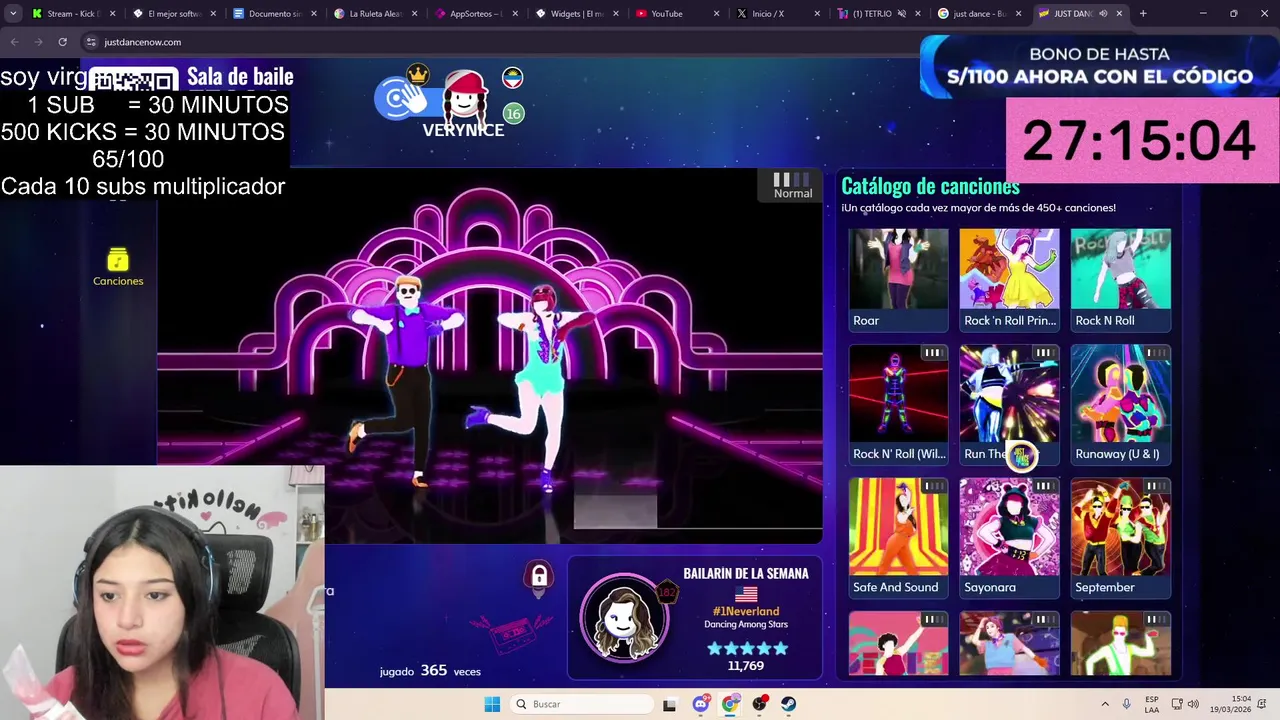Viewport: 1280px width, 720px height.
Task: Mute the JUST DANCE tab audio icon
Action: tap(1103, 14)
